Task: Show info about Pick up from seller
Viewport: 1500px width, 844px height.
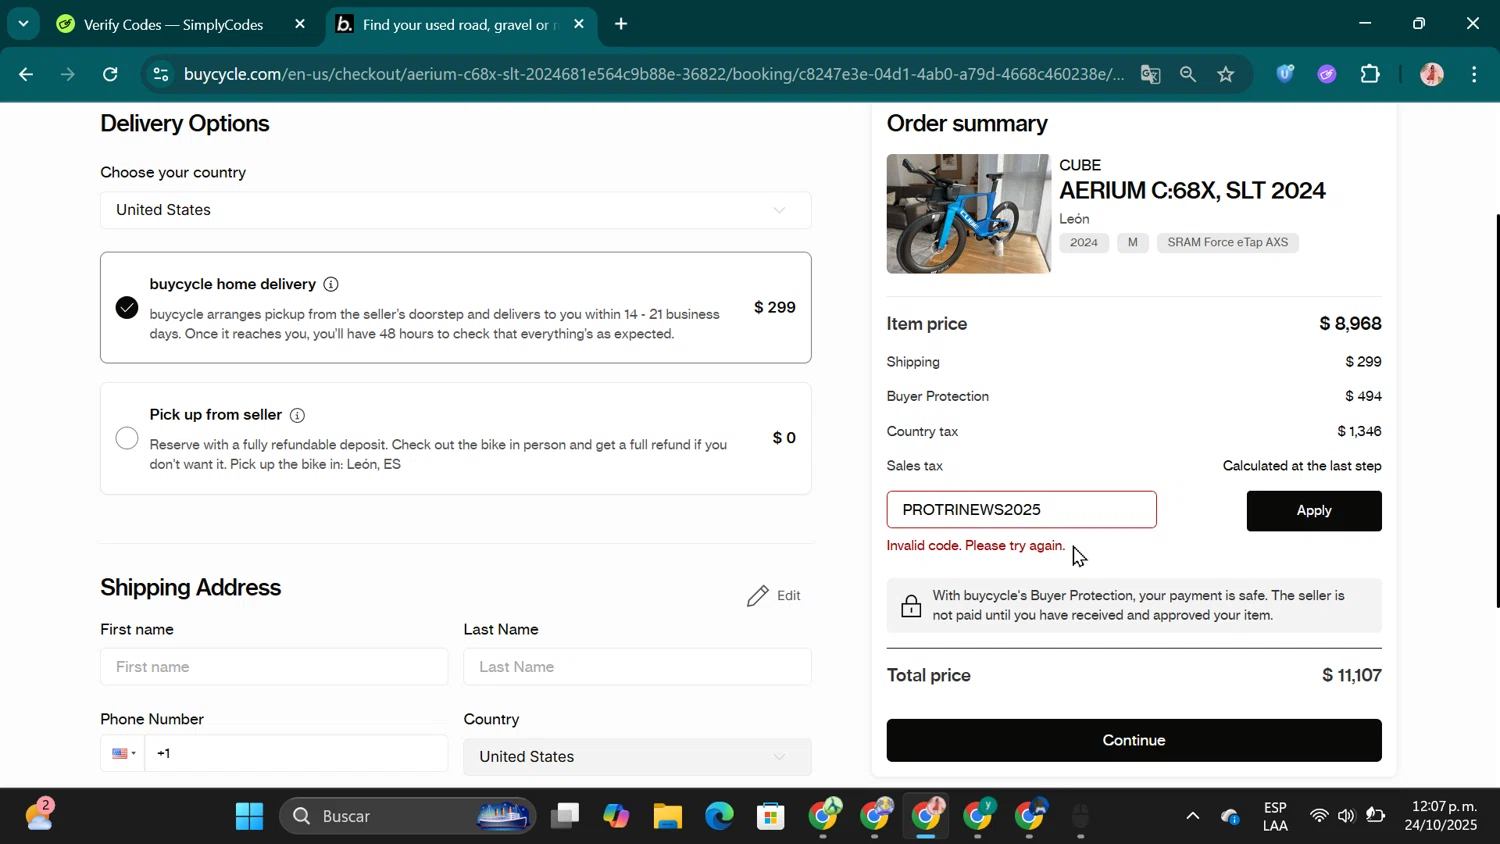Action: [x=297, y=415]
